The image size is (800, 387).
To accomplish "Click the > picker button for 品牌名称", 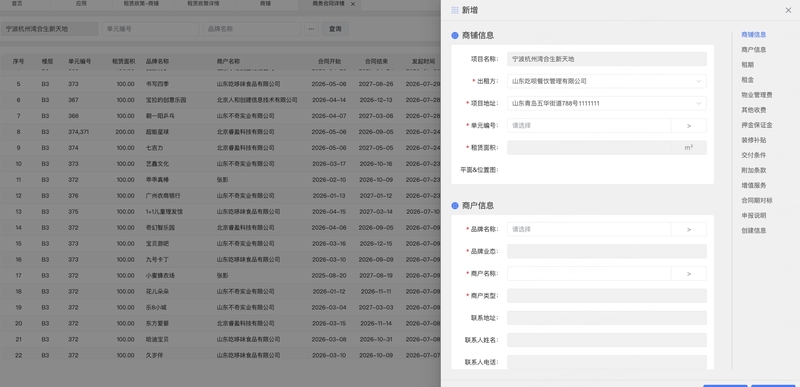I will (689, 229).
